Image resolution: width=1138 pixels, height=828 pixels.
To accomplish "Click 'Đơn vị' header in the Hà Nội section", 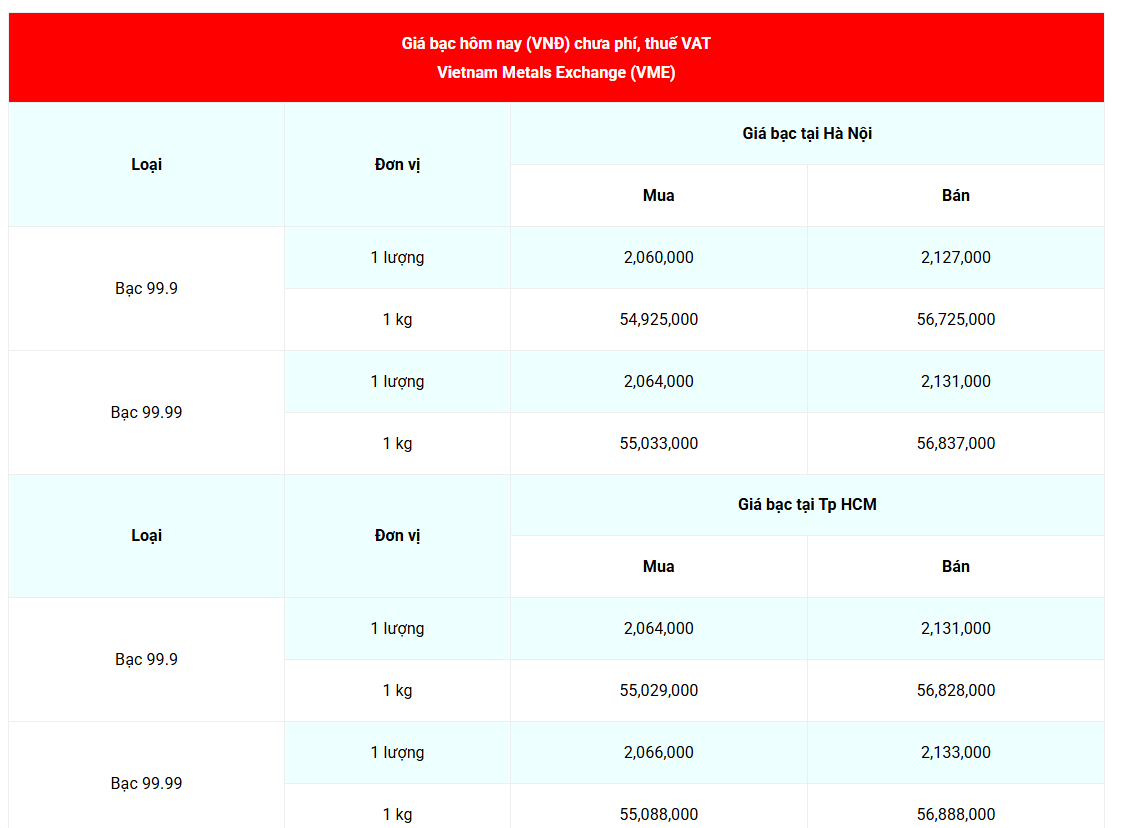I will coord(397,165).
